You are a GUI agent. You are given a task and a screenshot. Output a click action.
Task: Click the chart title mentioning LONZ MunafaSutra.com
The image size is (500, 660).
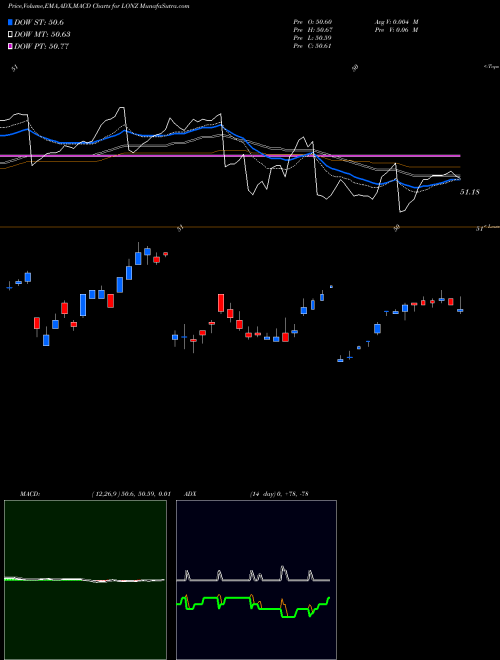pos(98,6)
